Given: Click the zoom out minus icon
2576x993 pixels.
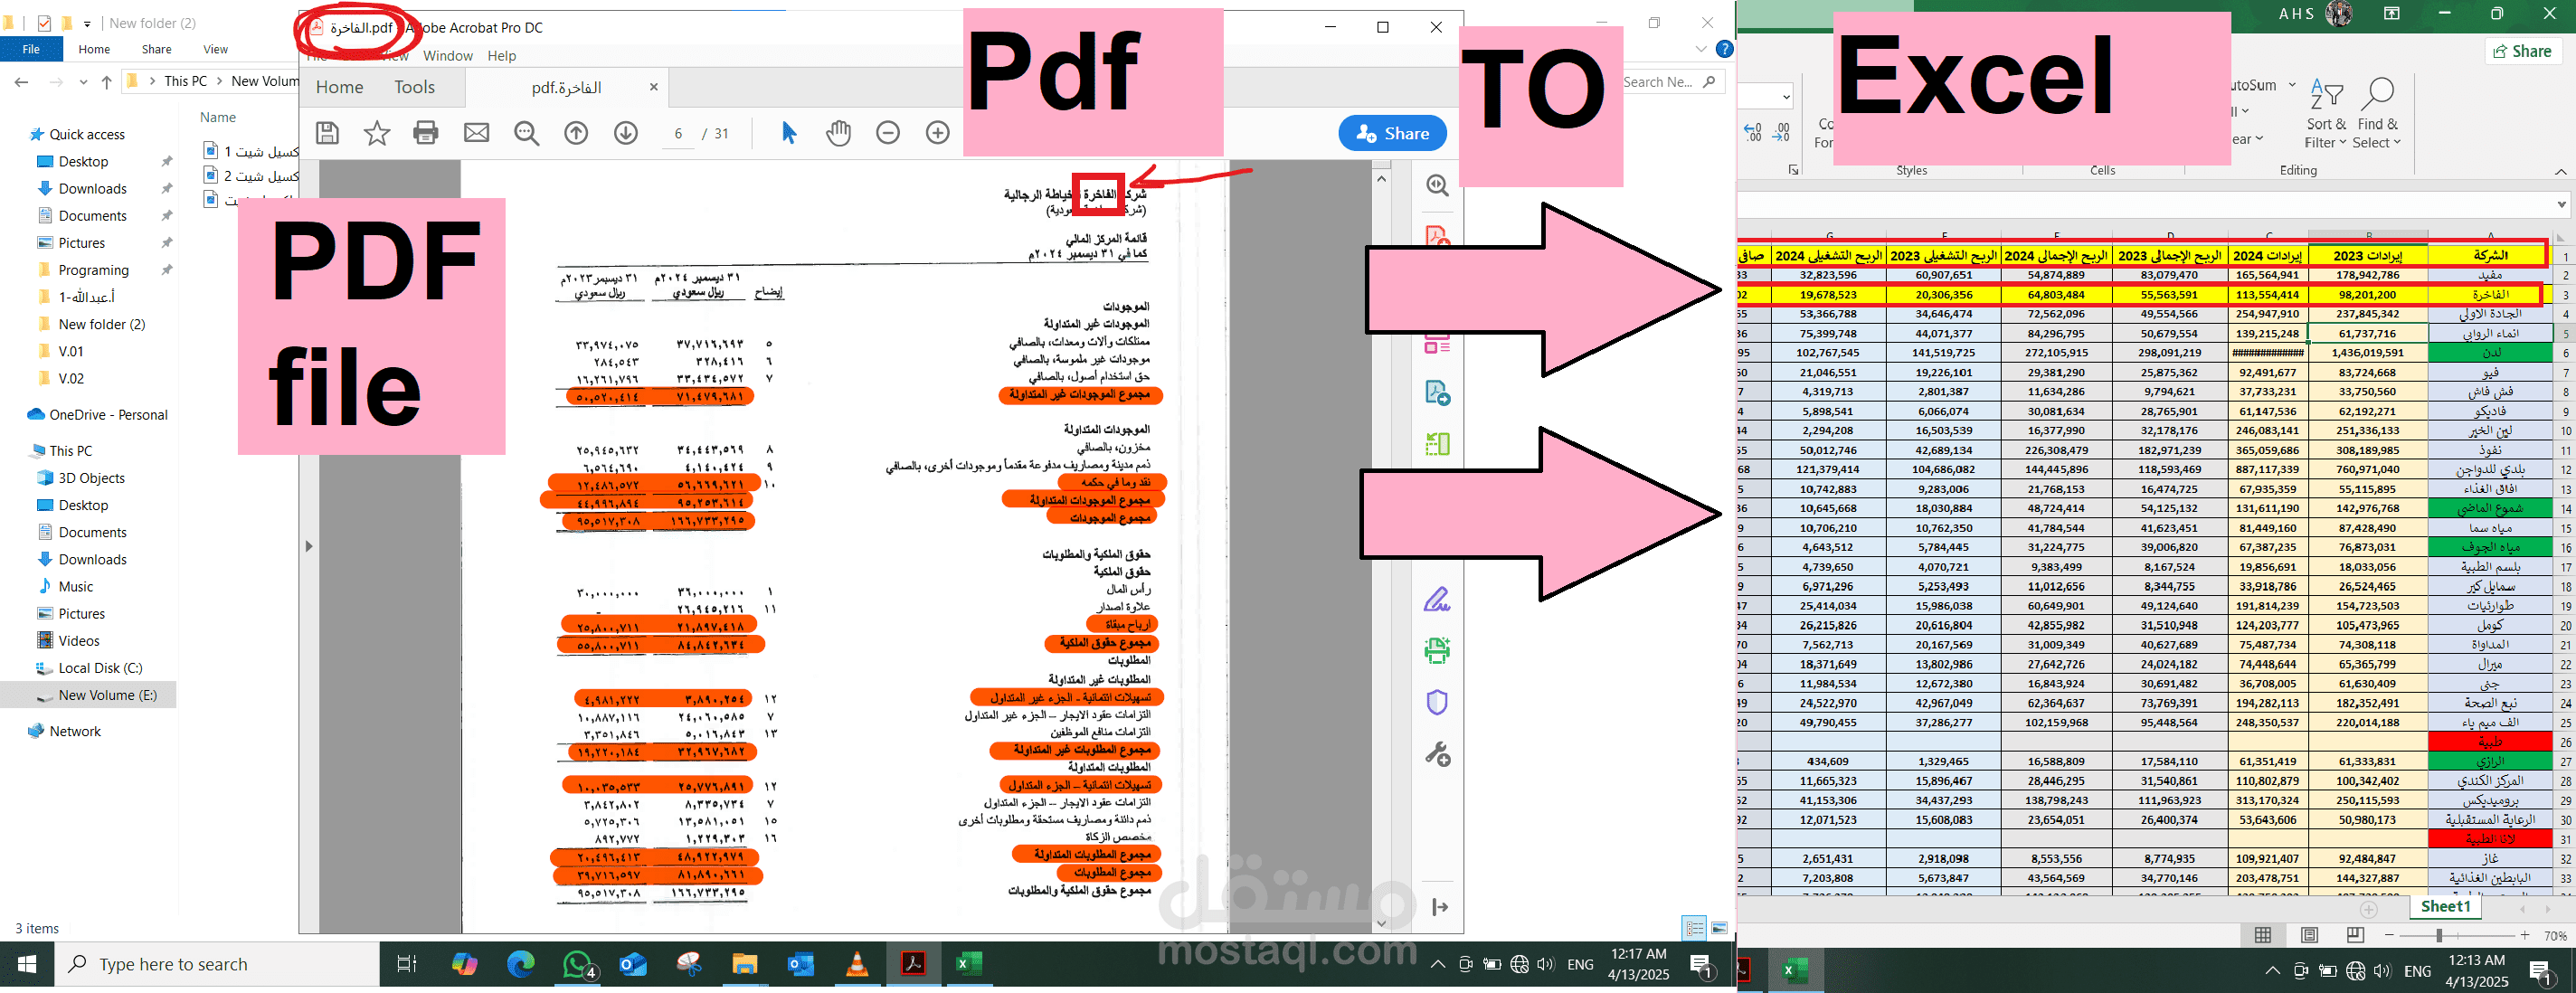Looking at the screenshot, I should (888, 133).
